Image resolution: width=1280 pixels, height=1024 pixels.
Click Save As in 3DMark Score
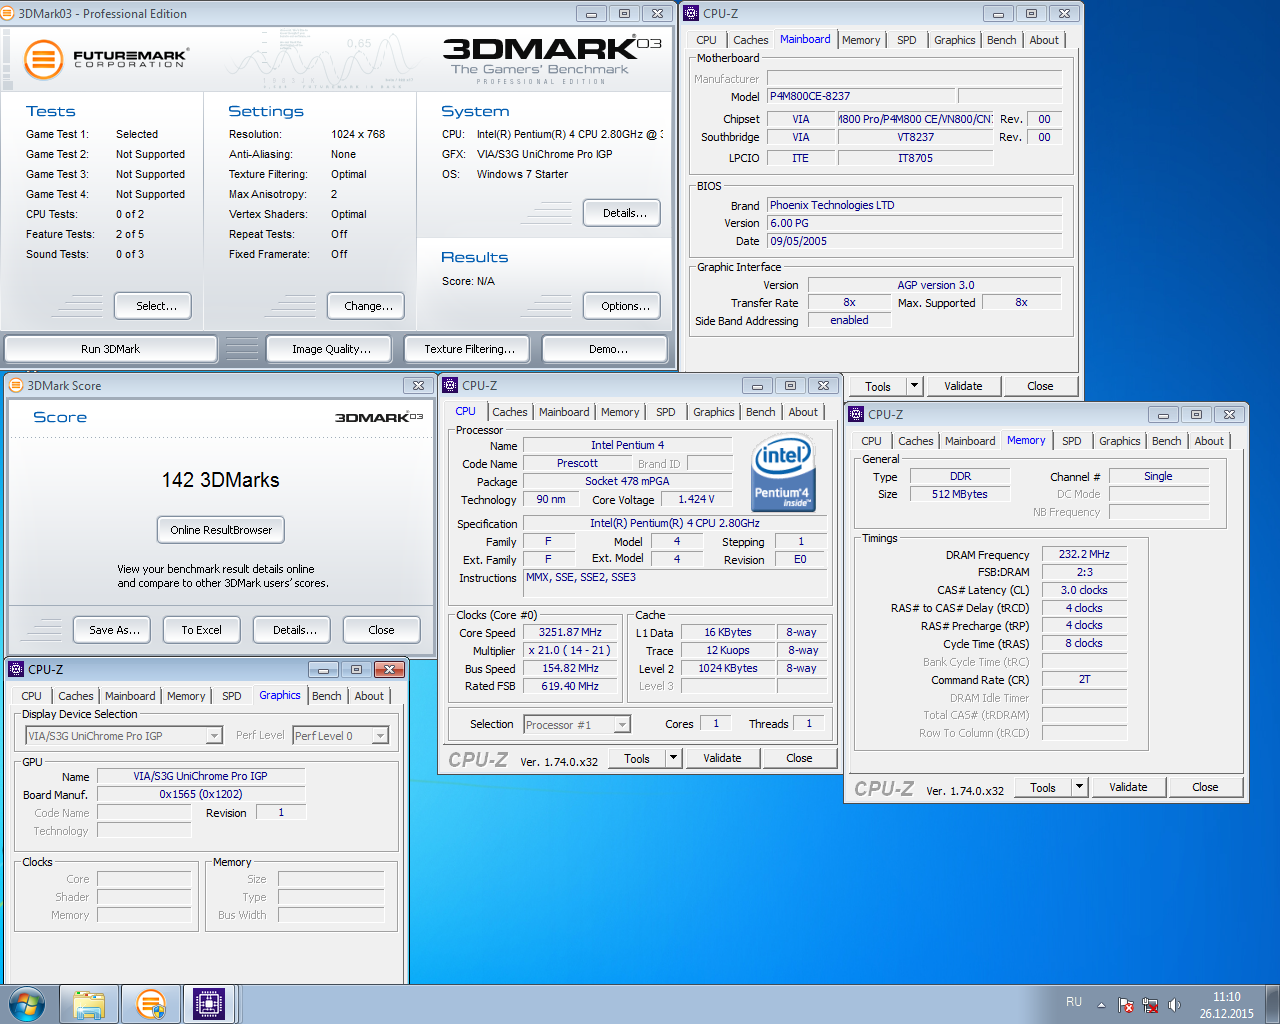pos(112,630)
